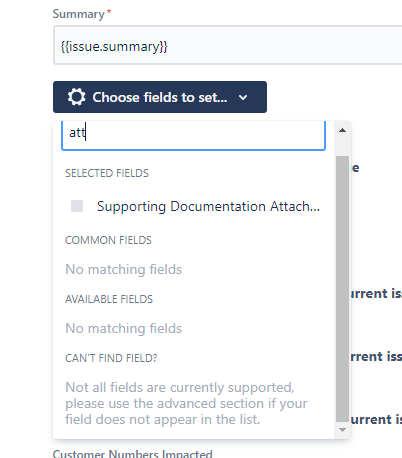Click the COMMON FIELDS section header
Image resolution: width=402 pixels, height=458 pixels.
[108, 240]
